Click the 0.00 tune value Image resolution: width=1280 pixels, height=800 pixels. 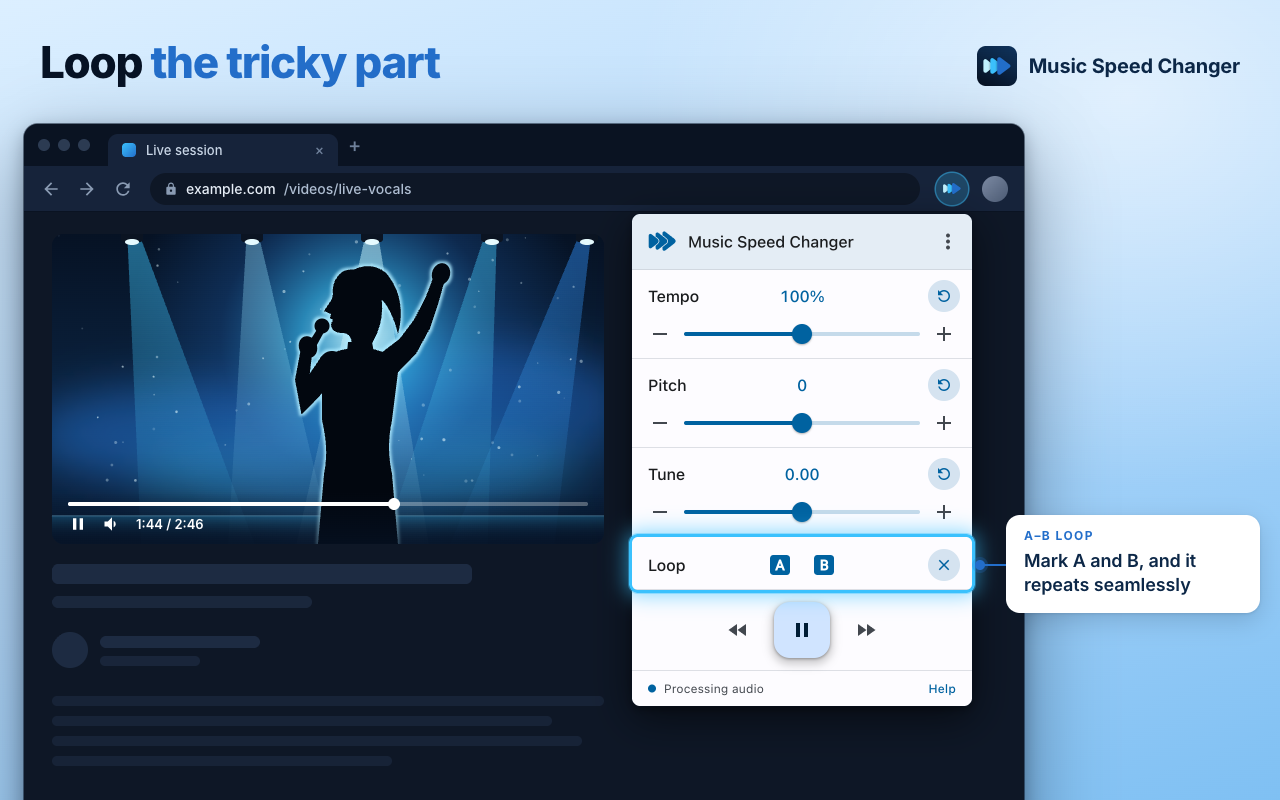coord(802,475)
